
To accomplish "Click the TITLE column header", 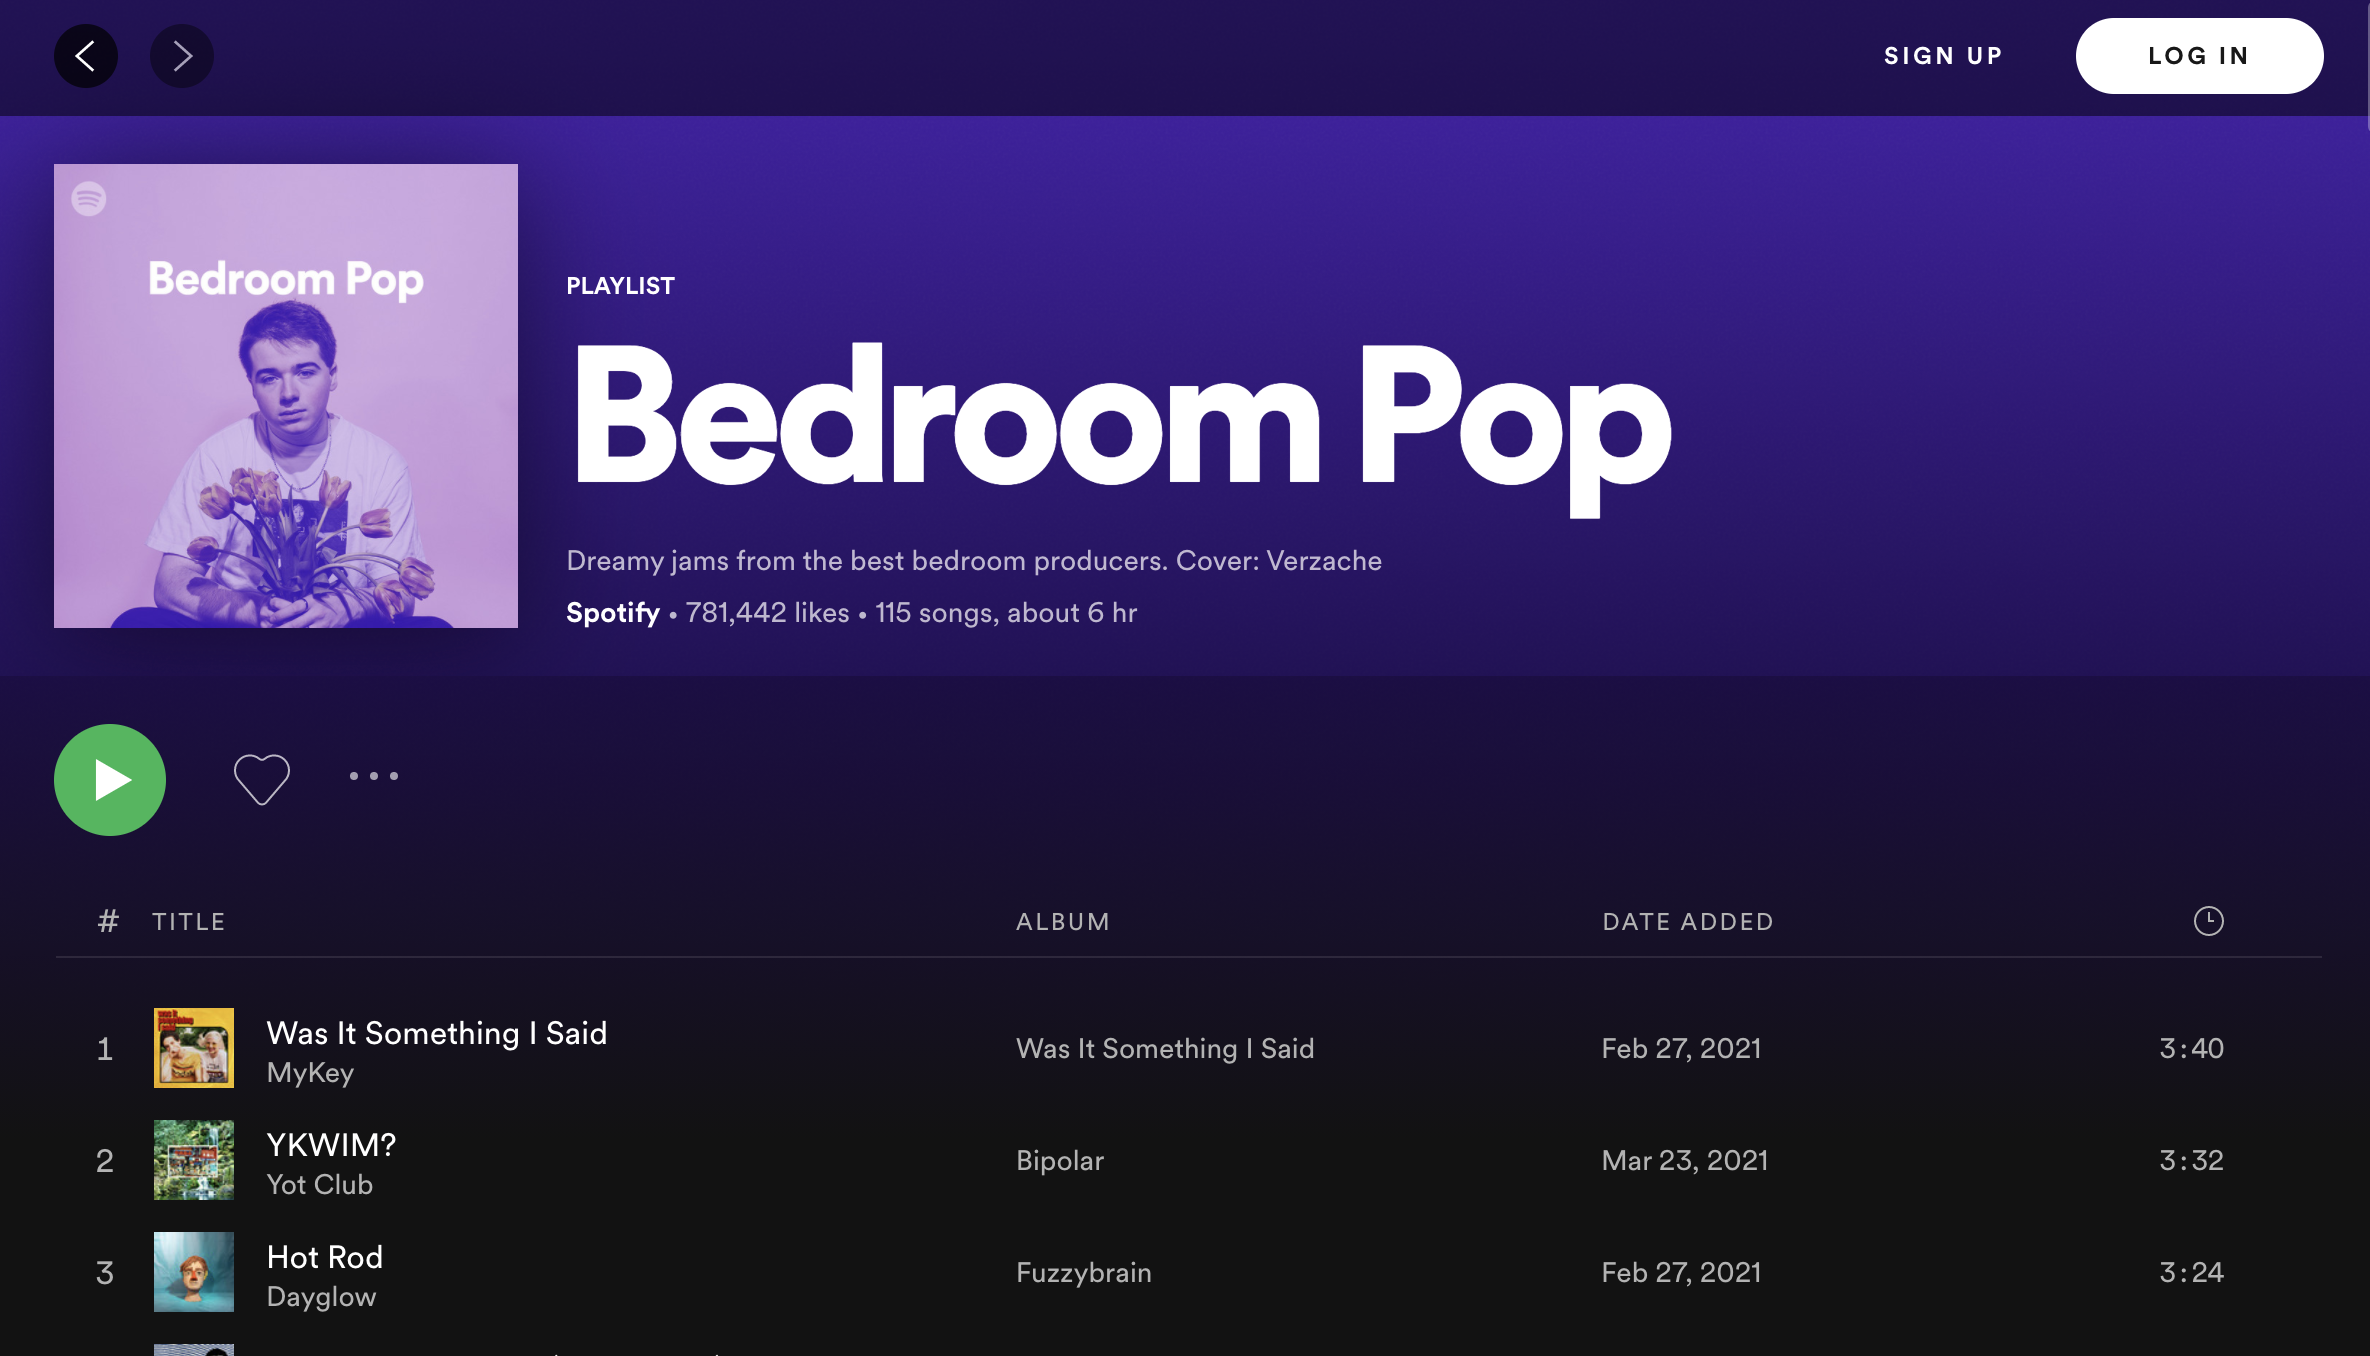I will point(189,922).
